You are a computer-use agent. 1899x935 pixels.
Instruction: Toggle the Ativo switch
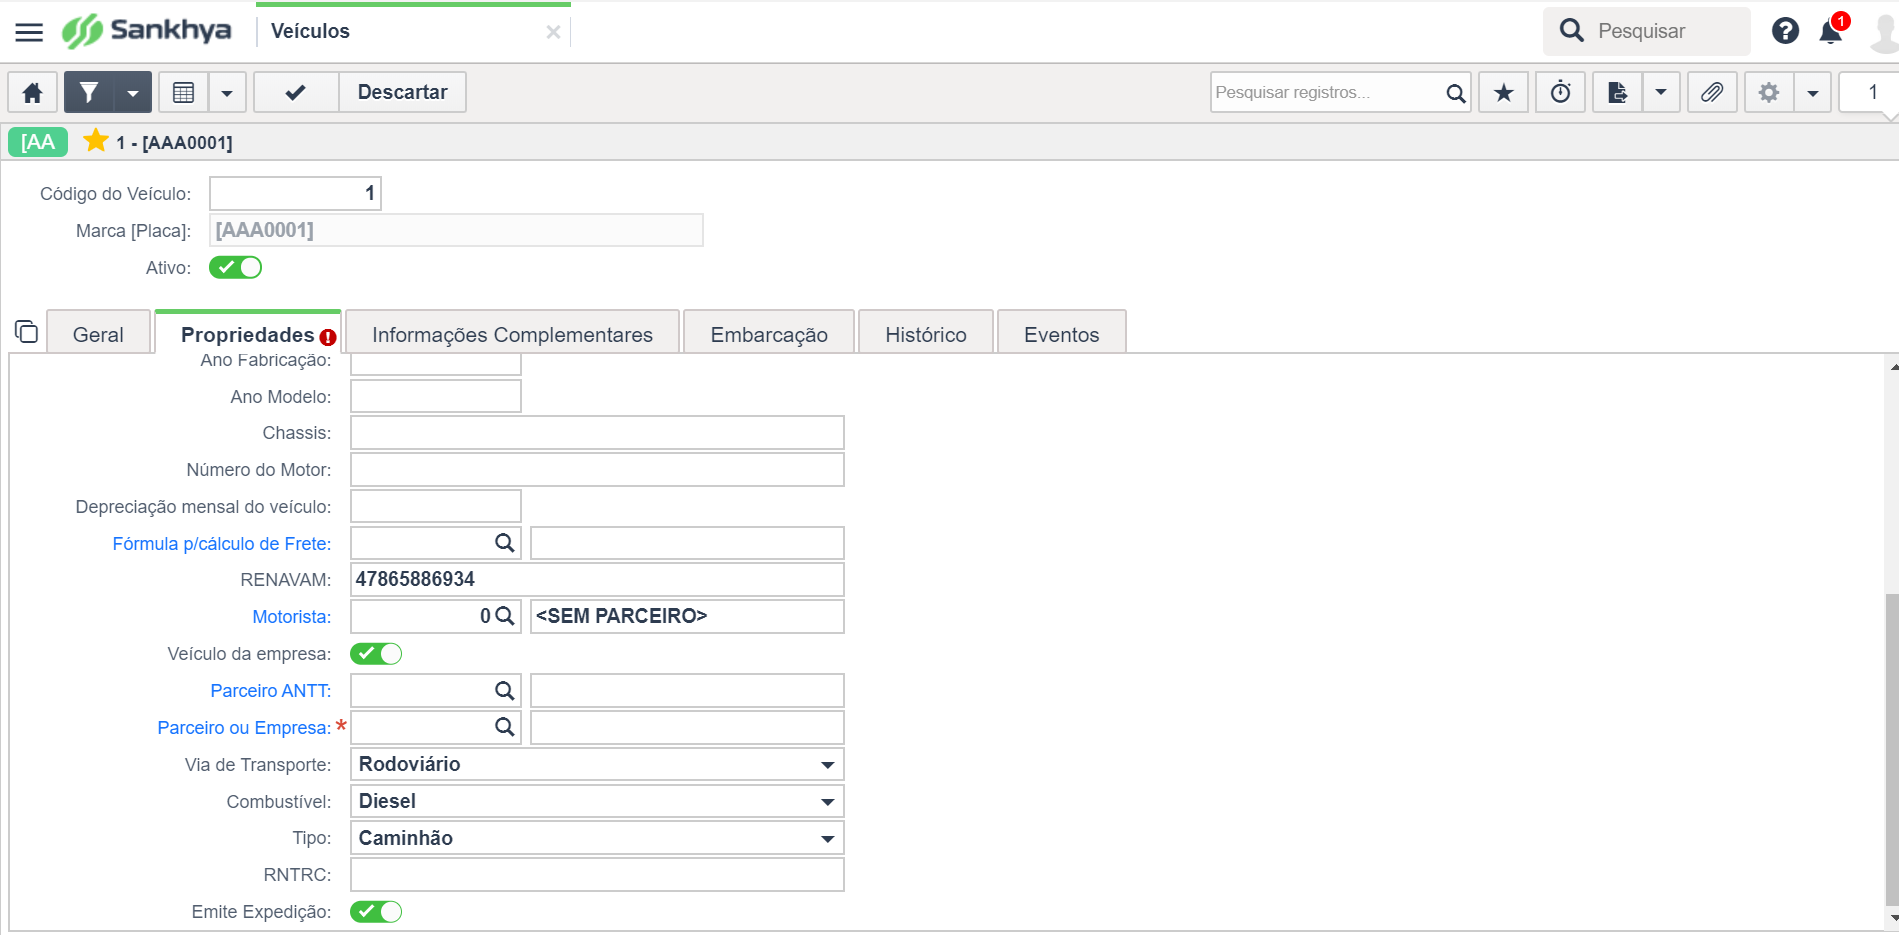235,267
